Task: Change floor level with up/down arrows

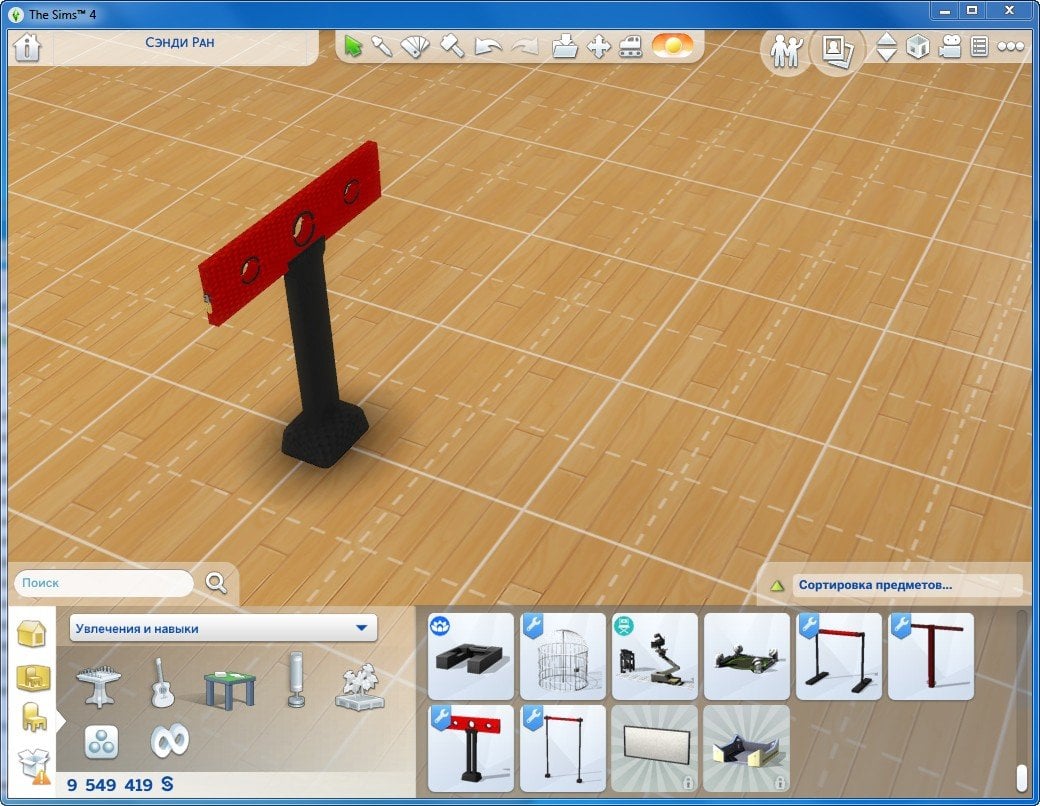Action: pyautogui.click(x=887, y=47)
